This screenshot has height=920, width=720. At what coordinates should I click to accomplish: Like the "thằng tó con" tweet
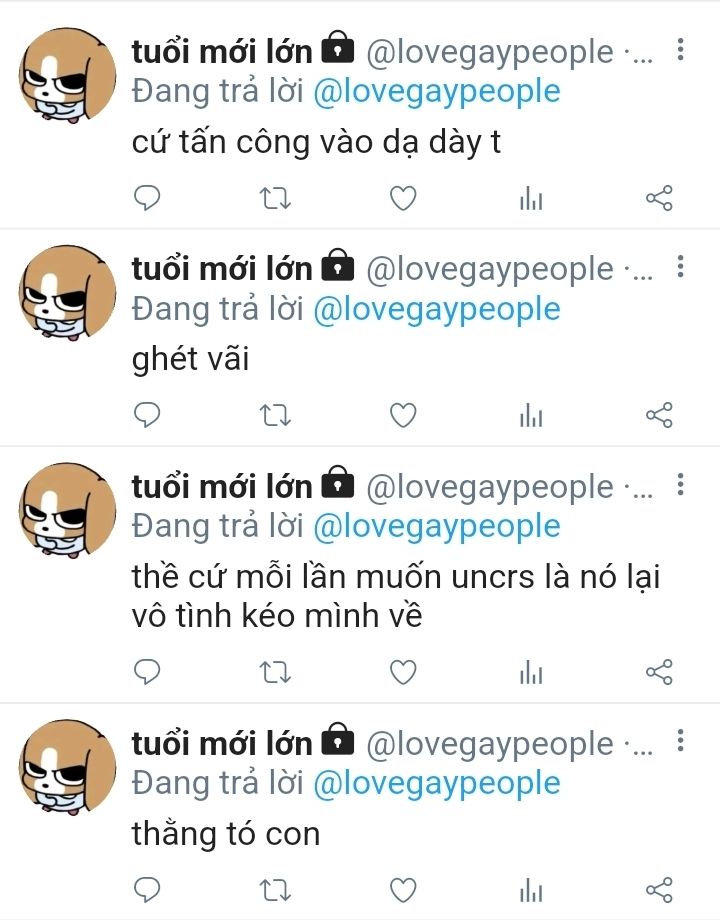pos(403,890)
